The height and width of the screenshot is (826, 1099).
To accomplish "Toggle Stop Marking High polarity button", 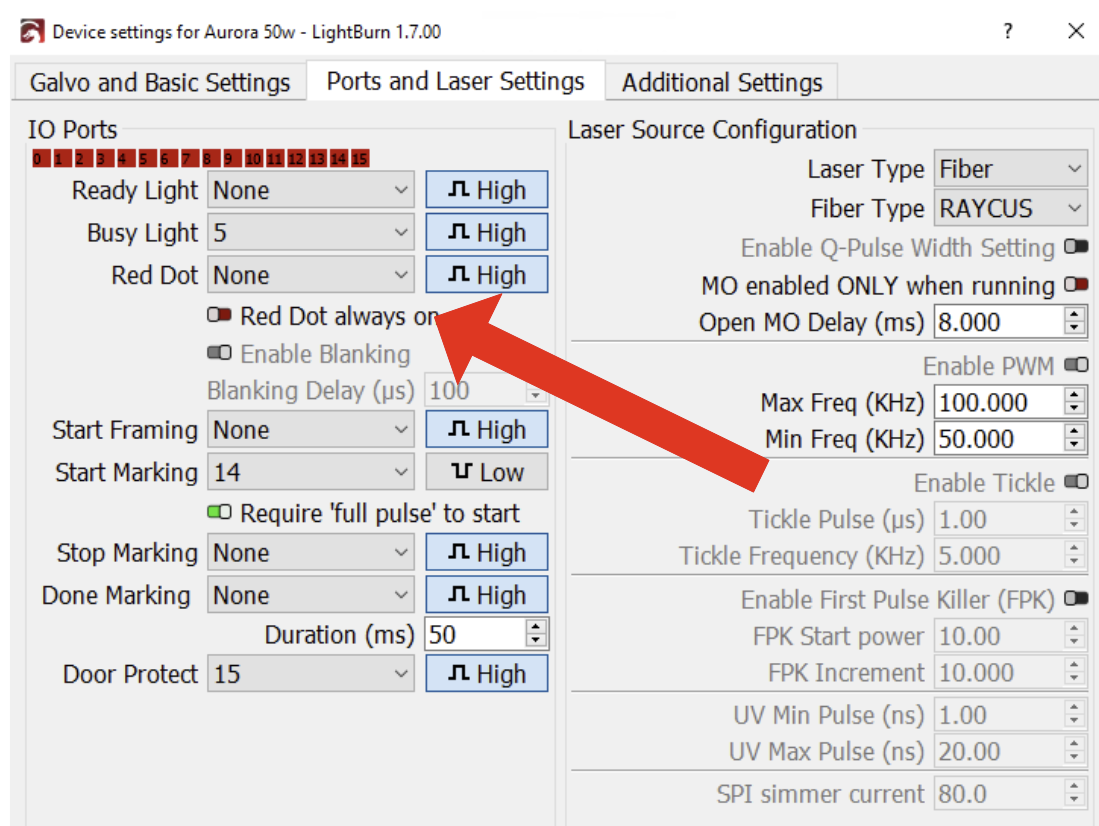I will point(486,553).
